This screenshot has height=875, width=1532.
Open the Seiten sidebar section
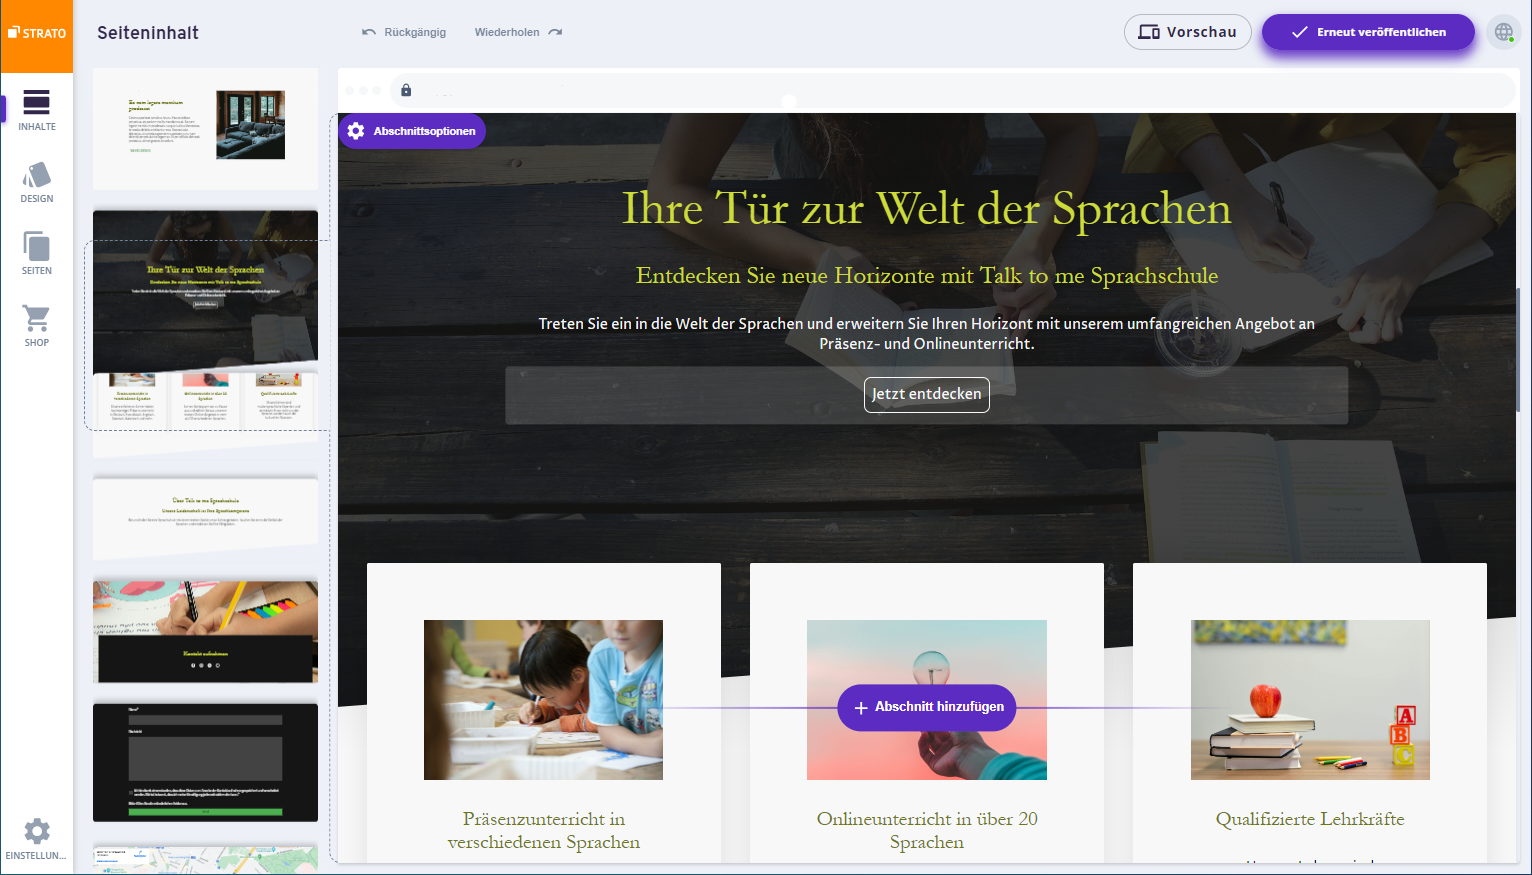tap(37, 254)
